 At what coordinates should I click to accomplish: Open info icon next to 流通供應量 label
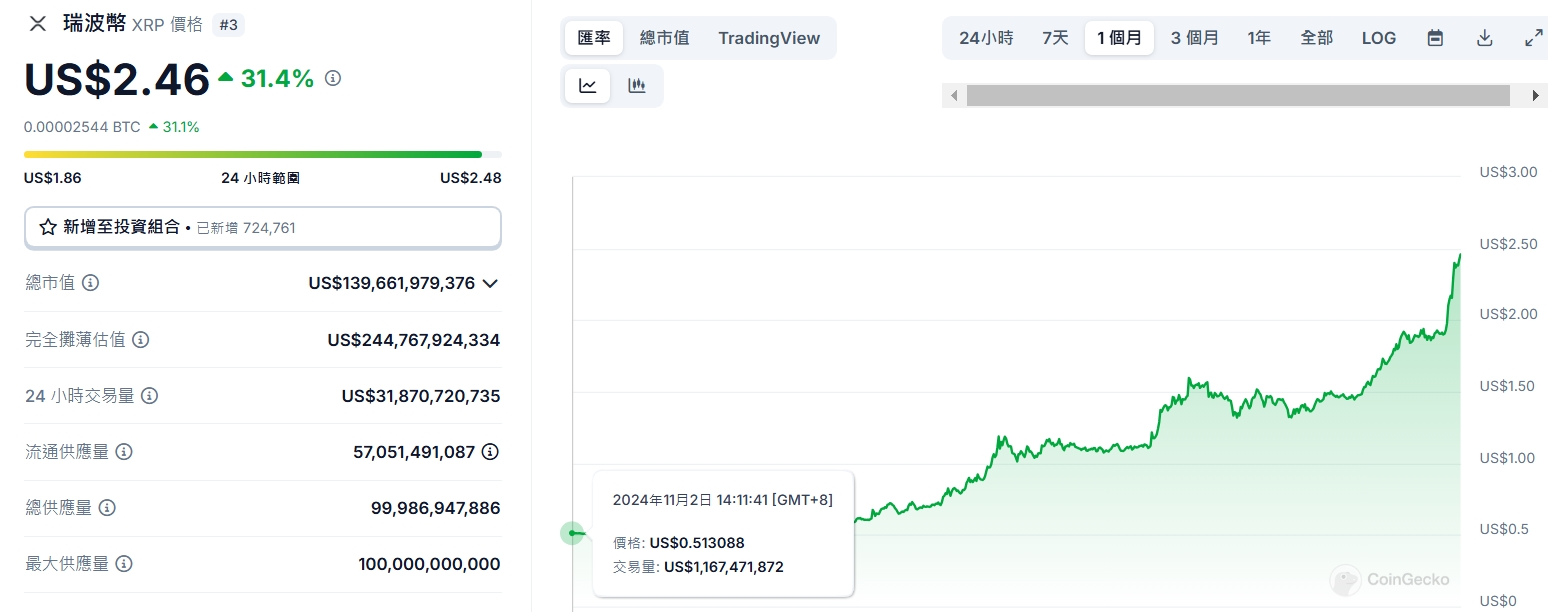pos(124,452)
